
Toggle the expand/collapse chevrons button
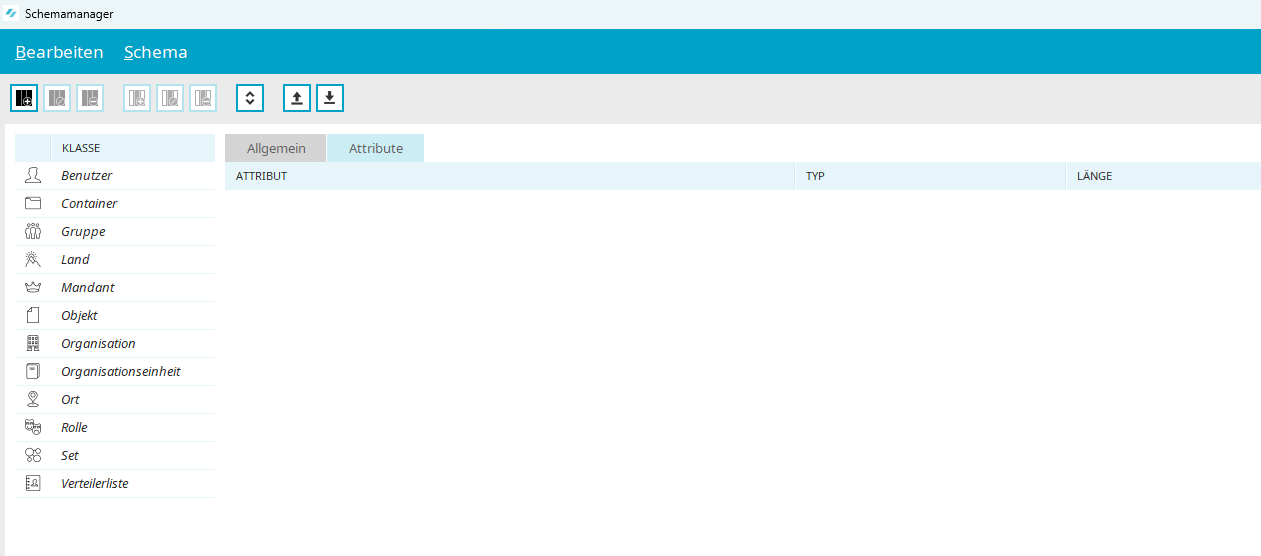pyautogui.click(x=250, y=98)
